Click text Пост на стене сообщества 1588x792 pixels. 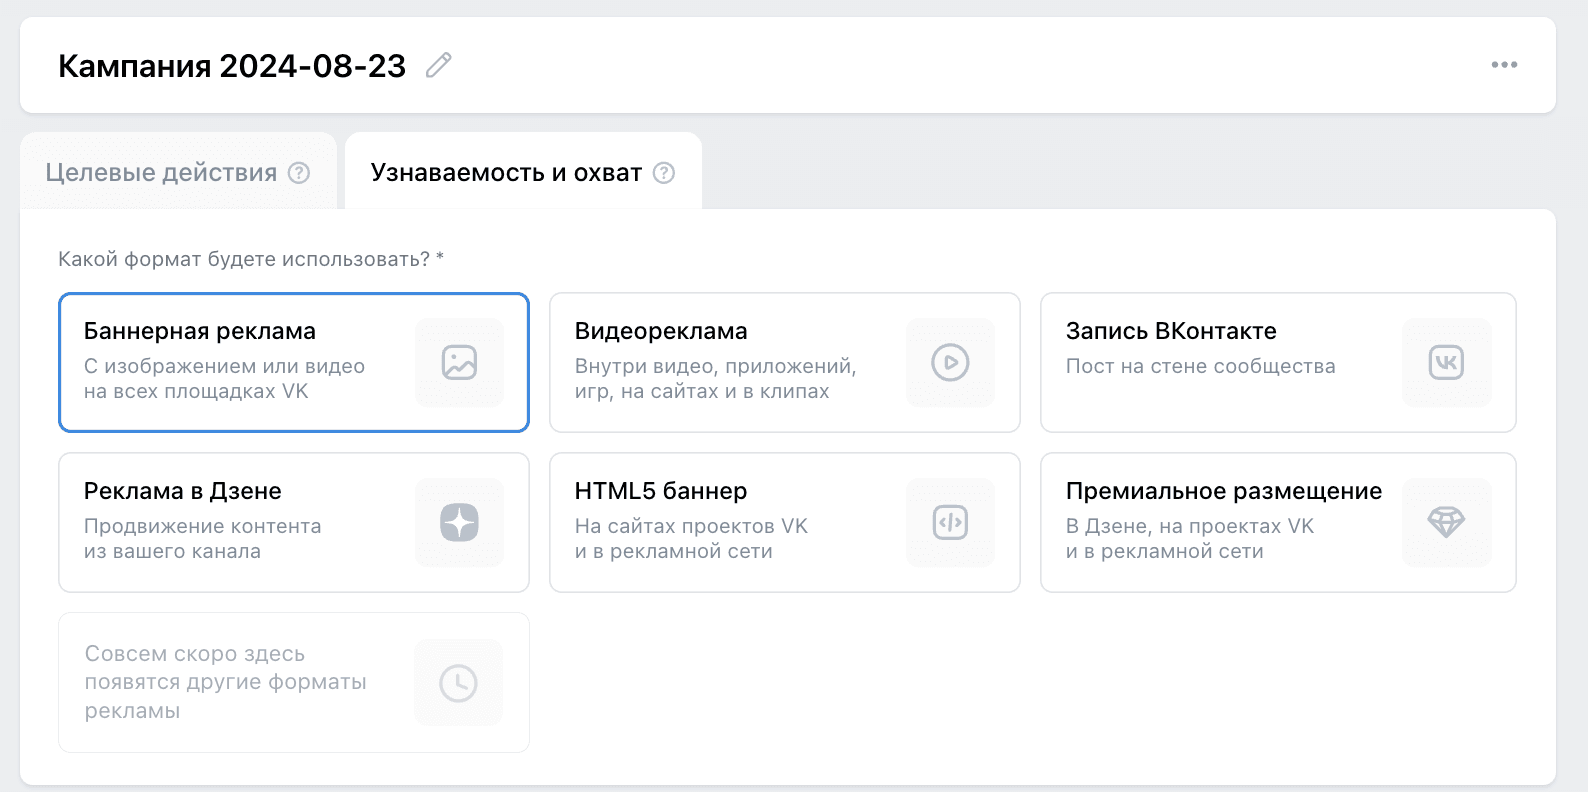click(x=1201, y=366)
